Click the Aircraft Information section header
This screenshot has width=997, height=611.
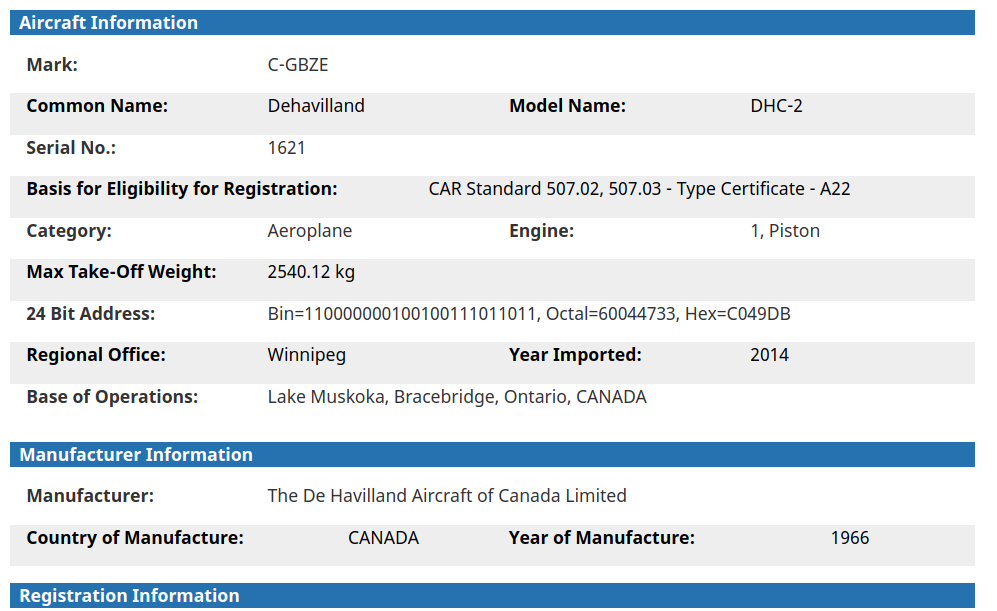[108, 23]
